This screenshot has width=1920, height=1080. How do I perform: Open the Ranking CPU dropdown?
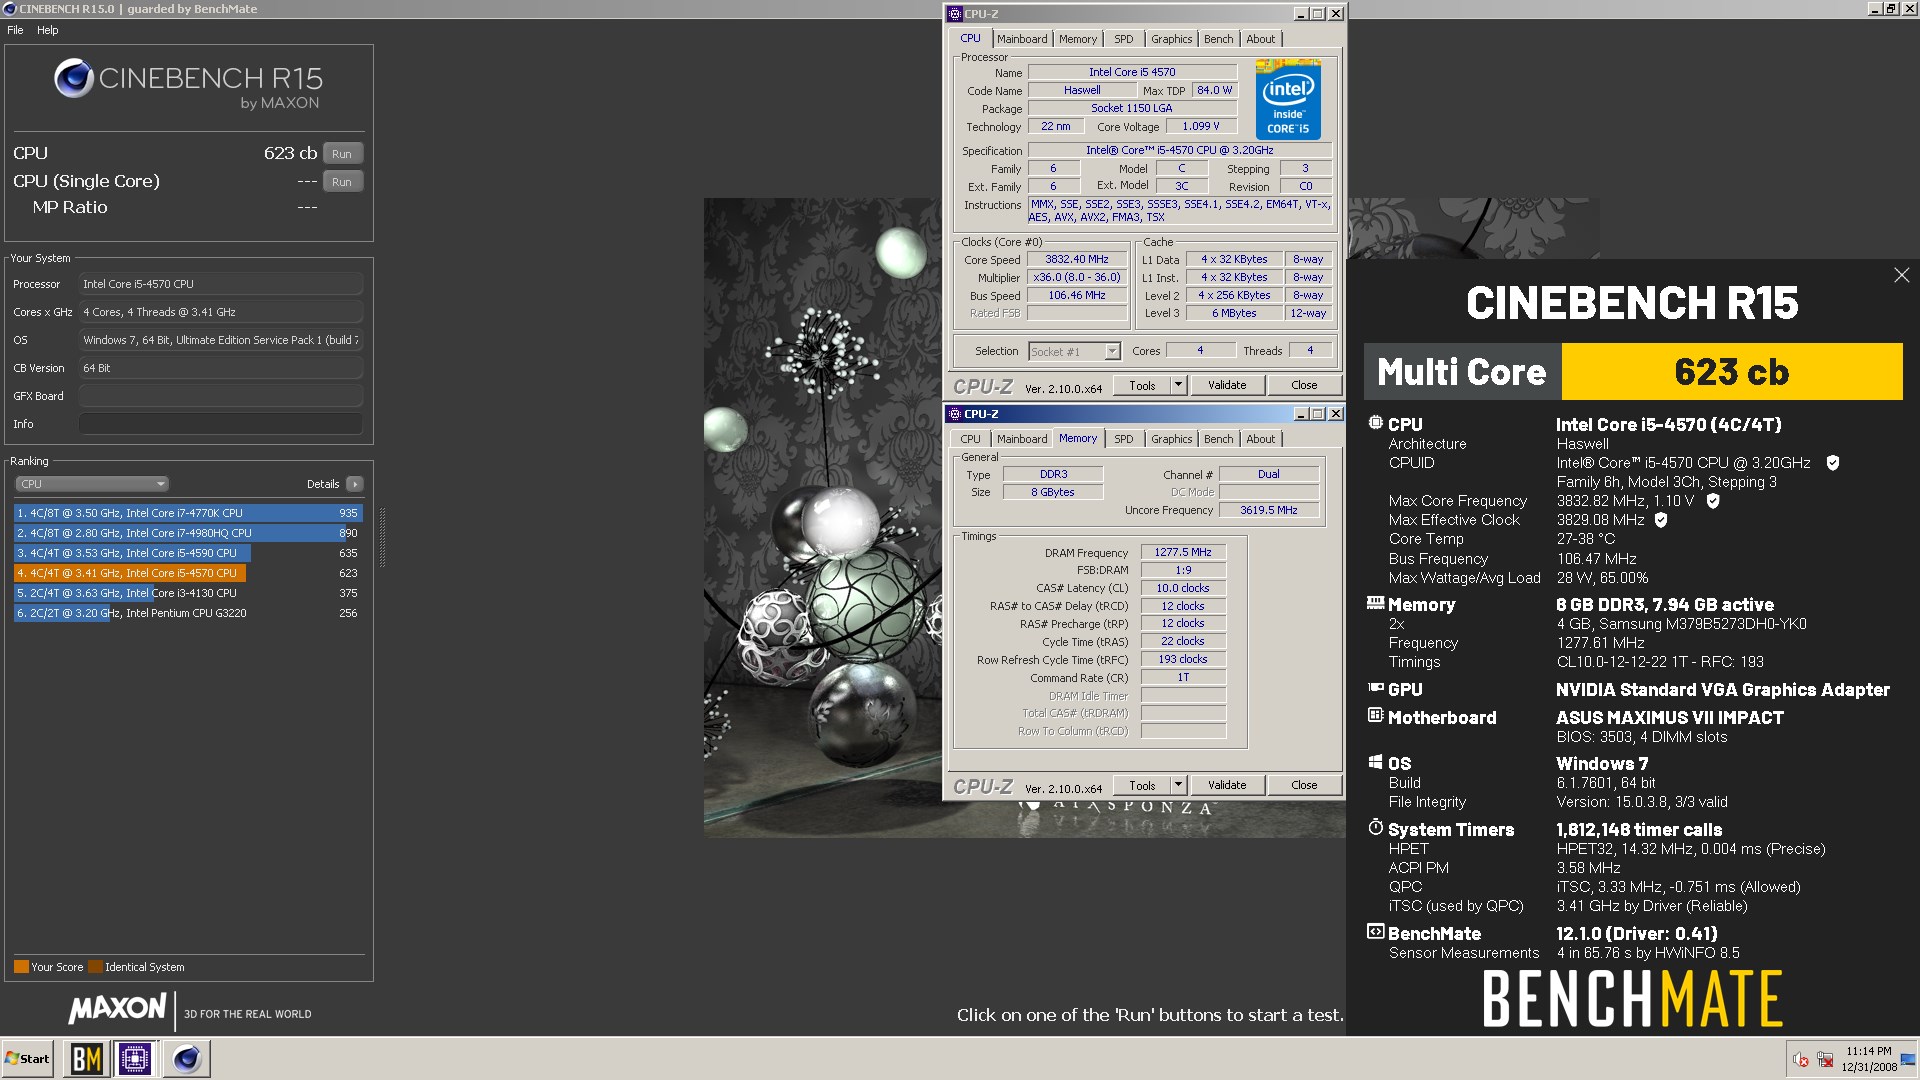(91, 484)
